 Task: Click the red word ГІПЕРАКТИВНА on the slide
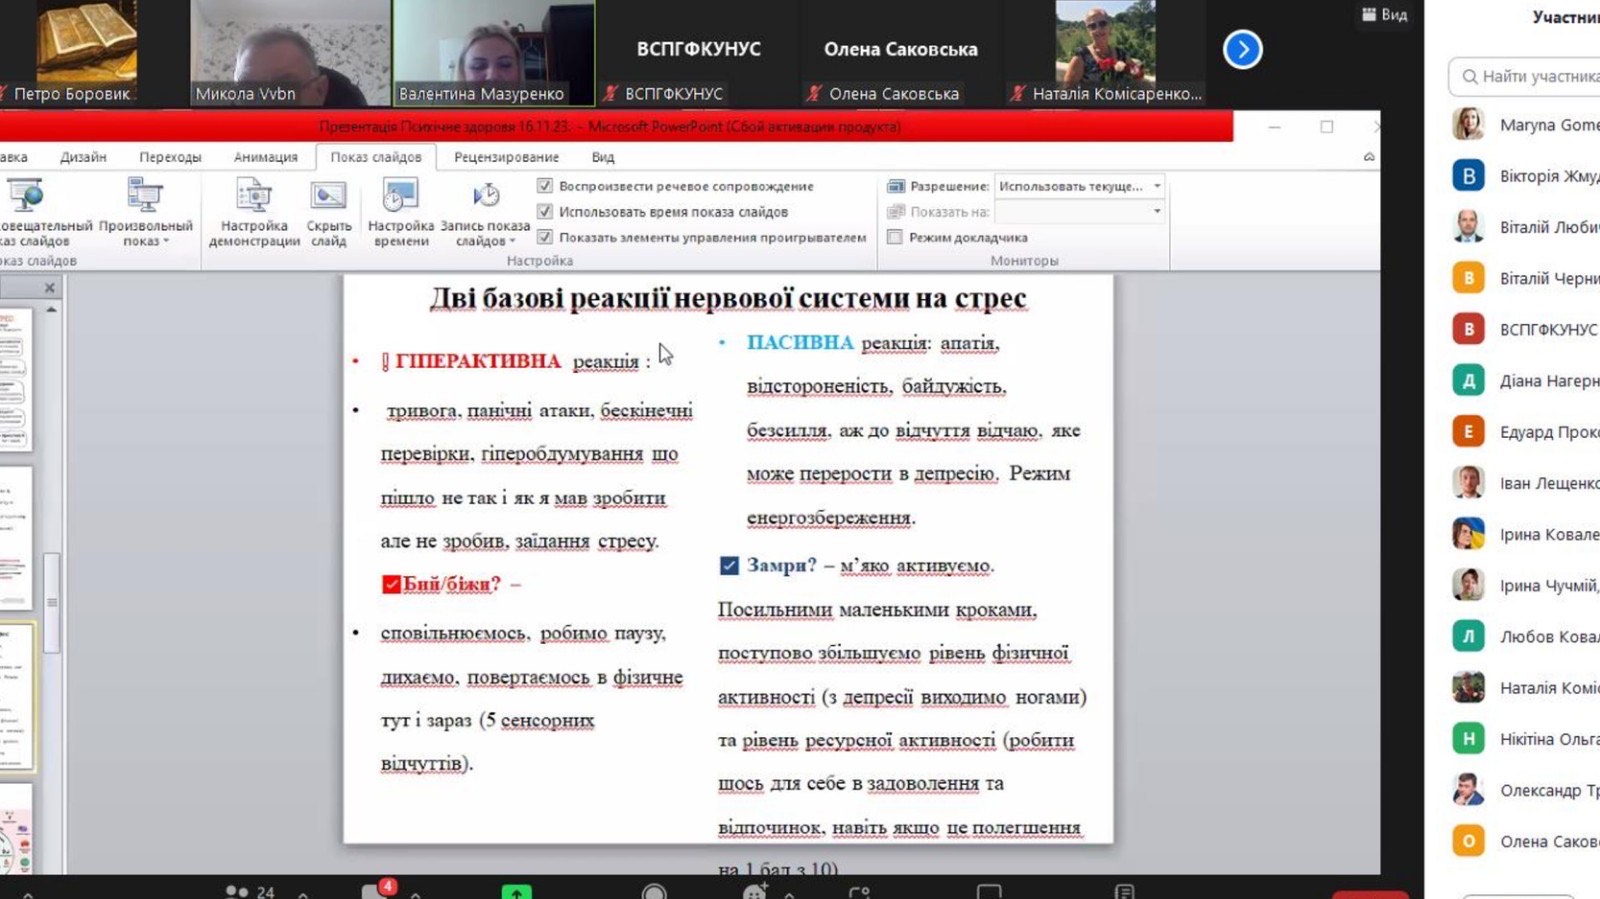coord(478,361)
